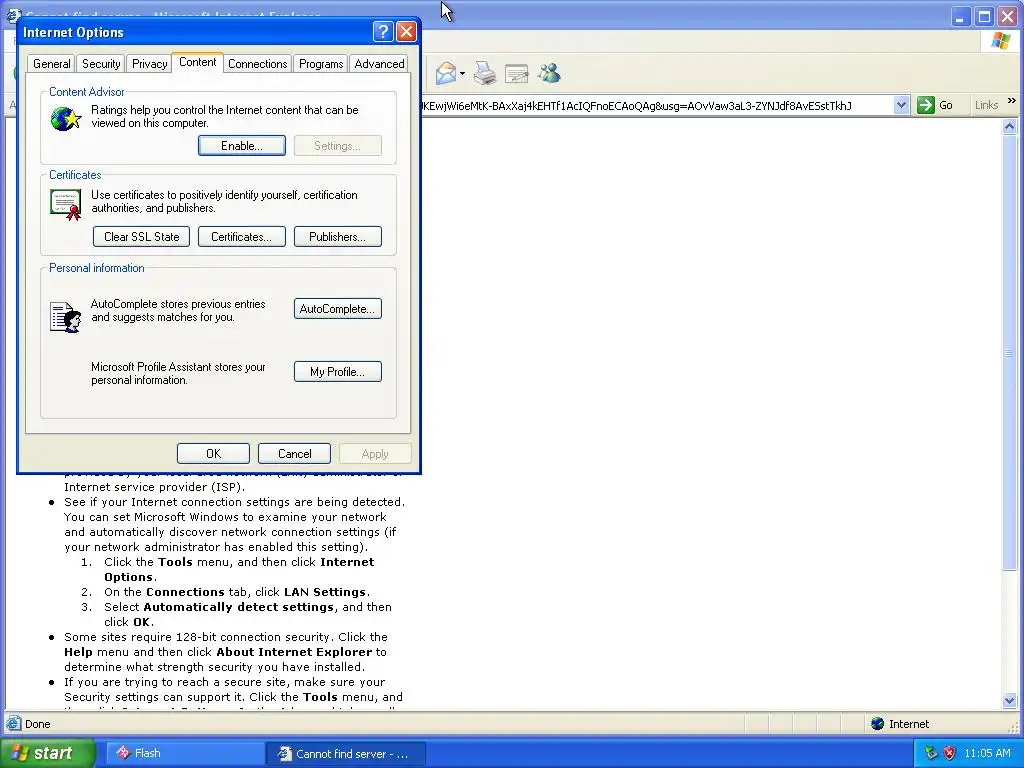
Task: Click Enable in Content Advisor
Action: (x=242, y=146)
